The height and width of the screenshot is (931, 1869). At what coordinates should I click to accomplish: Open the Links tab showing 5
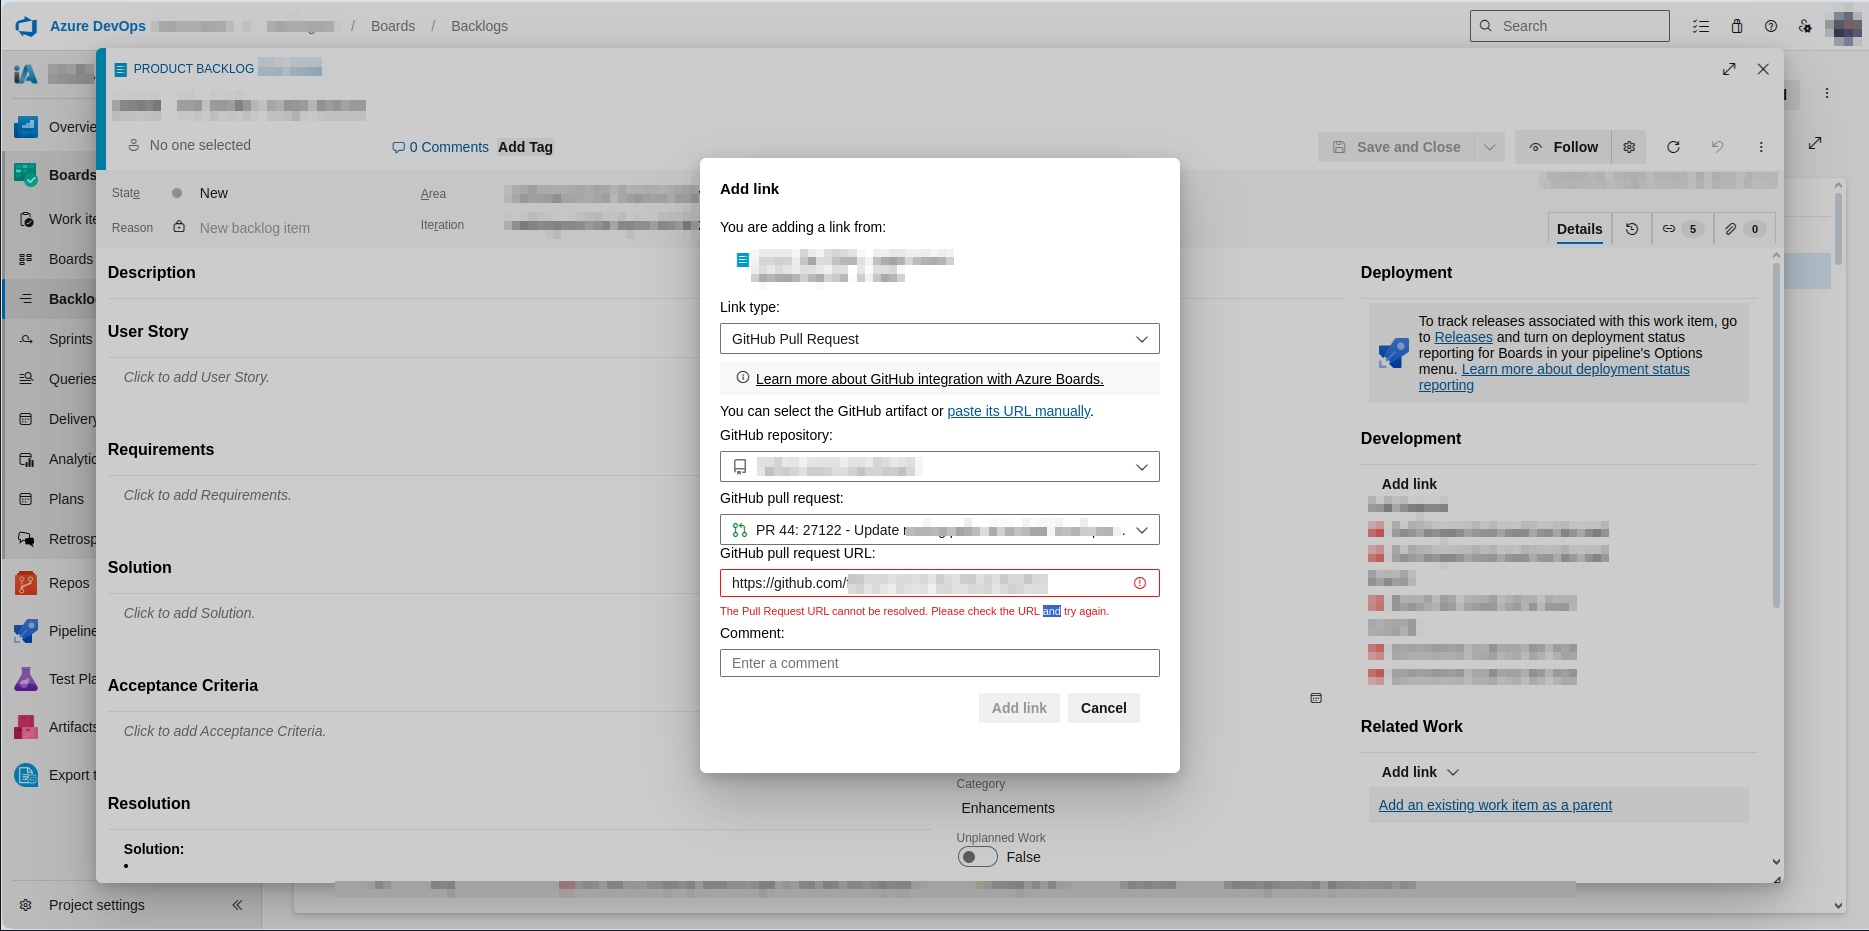[x=1682, y=229]
